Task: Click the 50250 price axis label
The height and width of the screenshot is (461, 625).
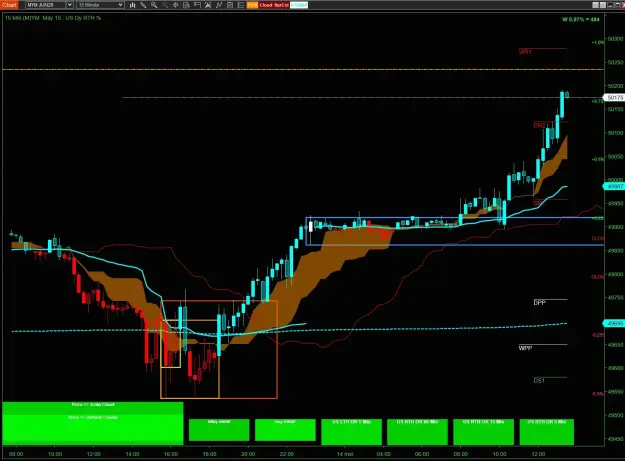Action: click(x=615, y=63)
